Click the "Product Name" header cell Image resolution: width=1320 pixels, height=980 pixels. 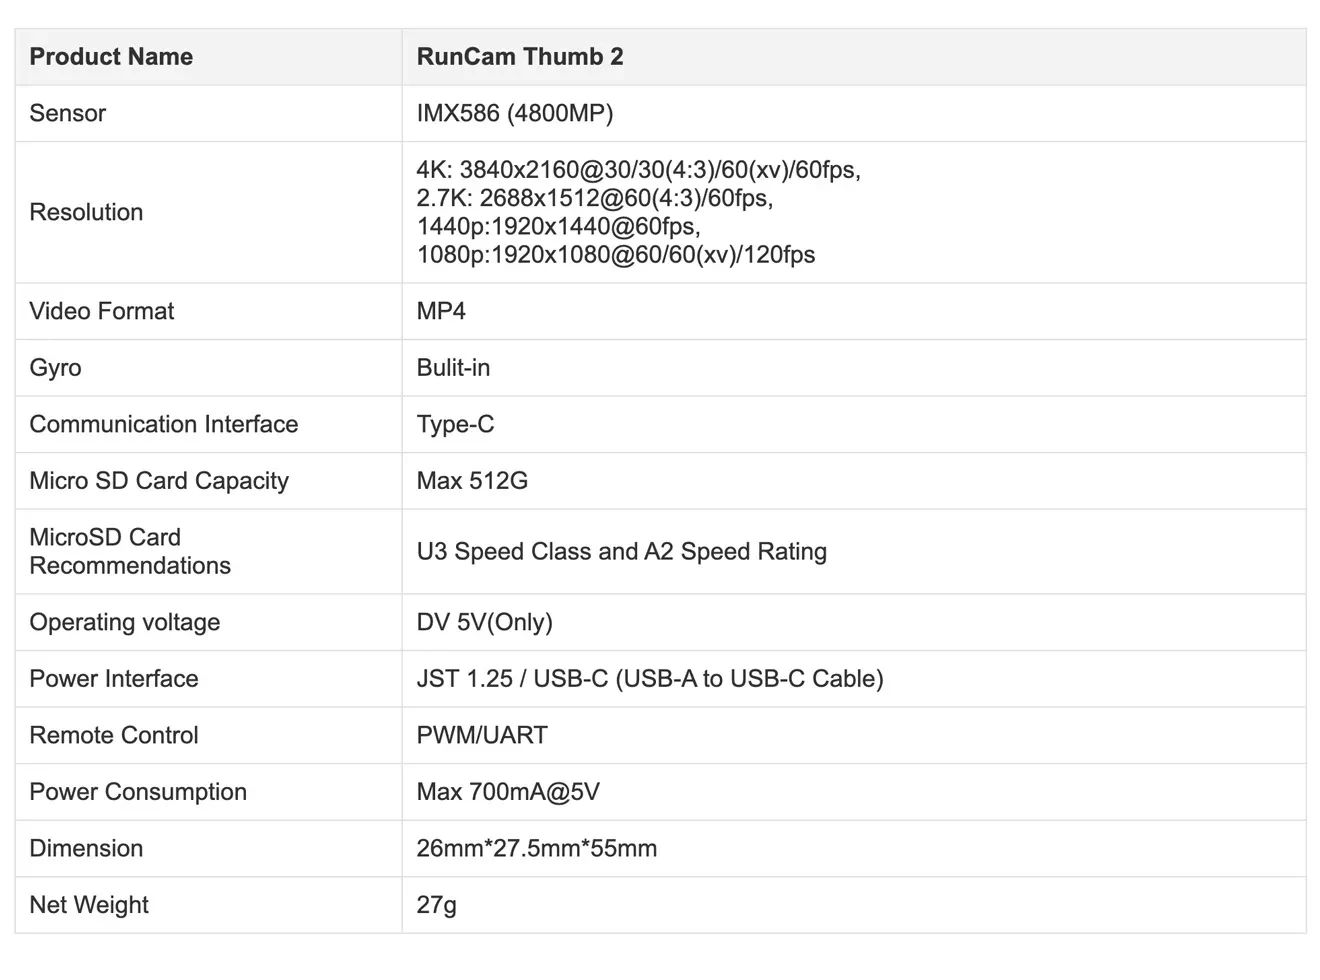(x=111, y=57)
